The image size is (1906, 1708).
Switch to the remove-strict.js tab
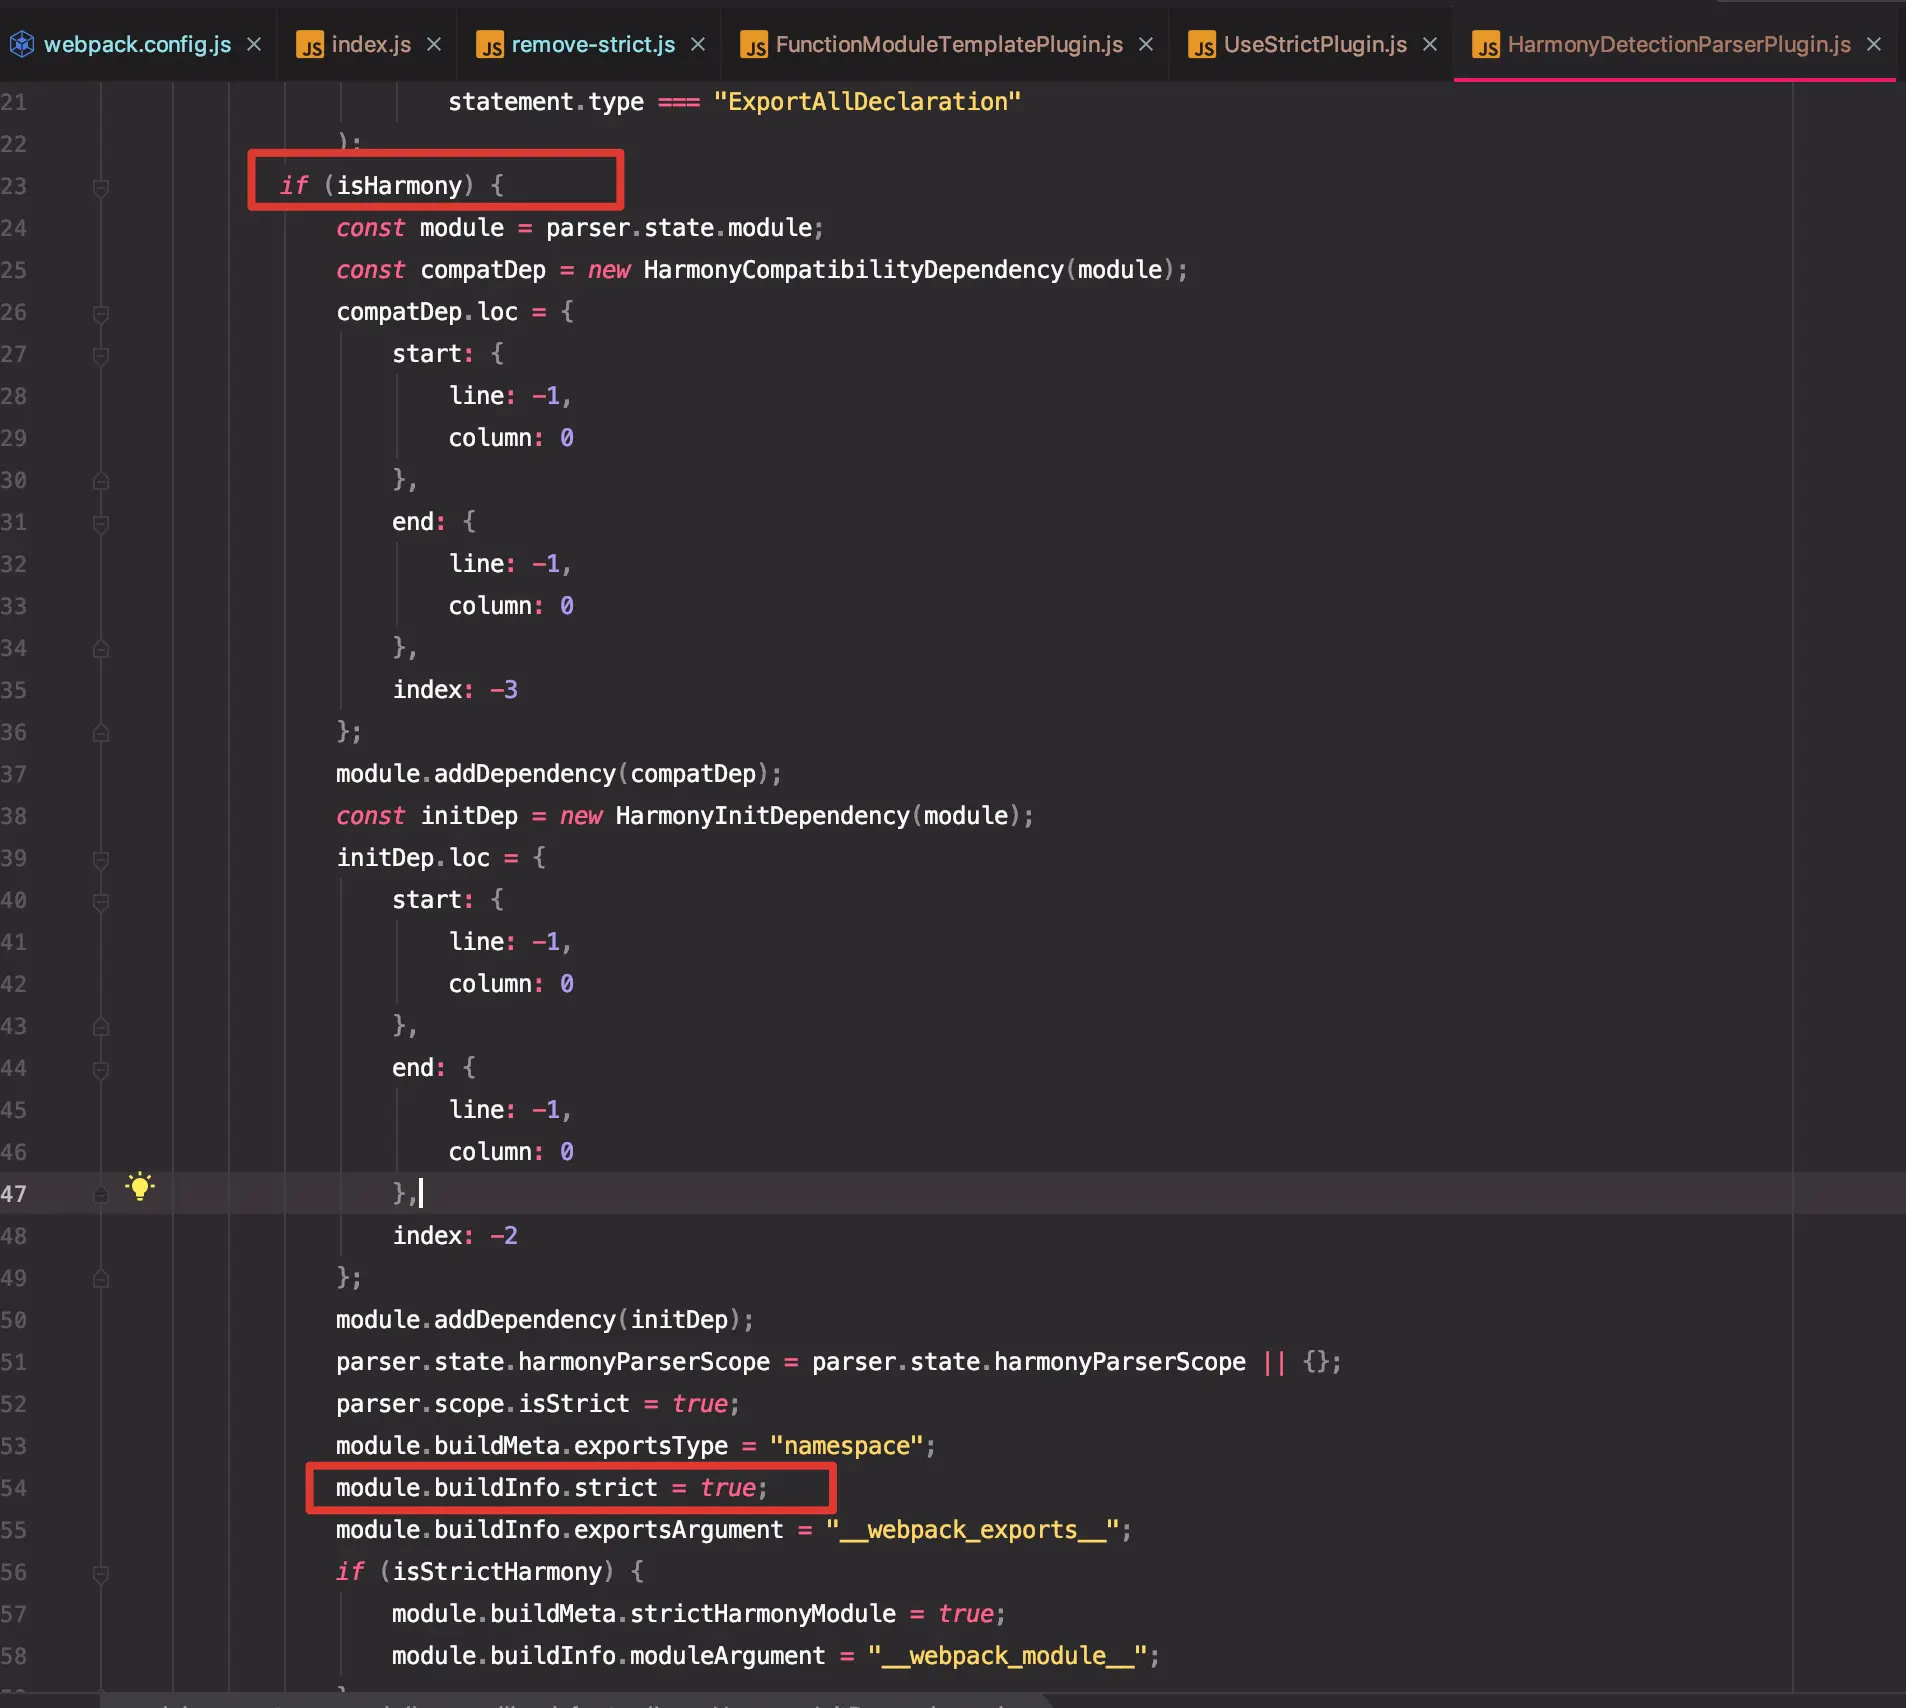(x=593, y=44)
